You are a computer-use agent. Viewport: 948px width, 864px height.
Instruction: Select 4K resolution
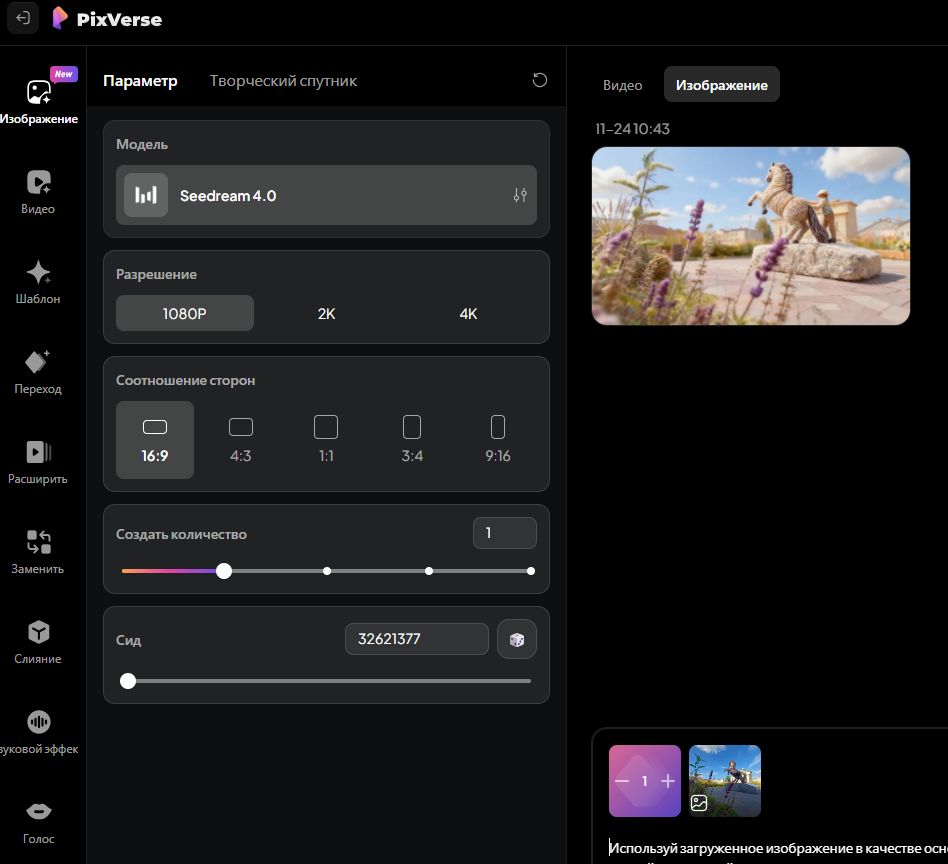[x=468, y=313]
